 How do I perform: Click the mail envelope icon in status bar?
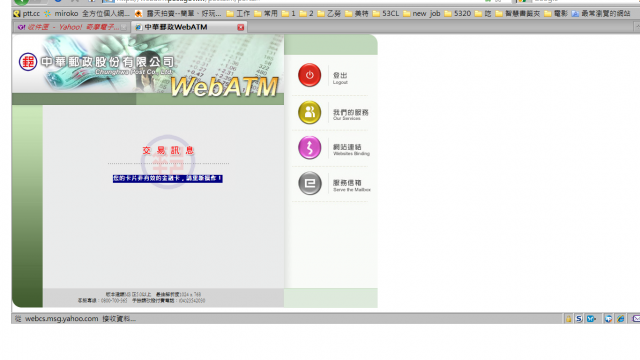click(636, 319)
